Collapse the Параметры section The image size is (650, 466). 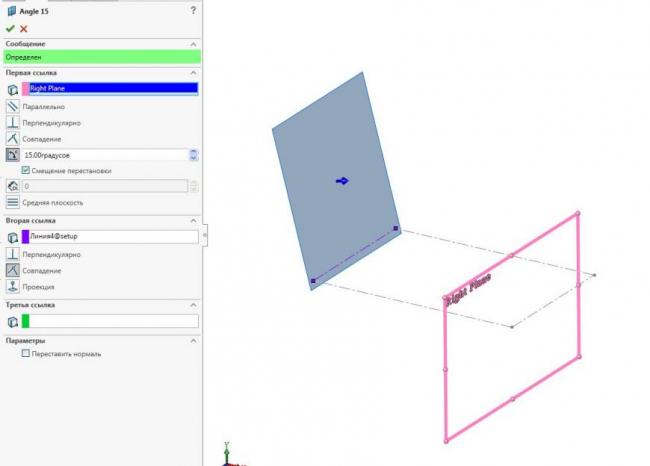click(x=193, y=341)
